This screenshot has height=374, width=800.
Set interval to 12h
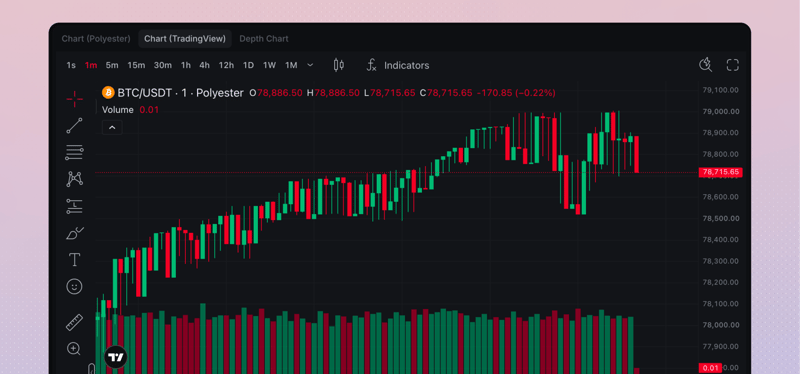point(227,65)
